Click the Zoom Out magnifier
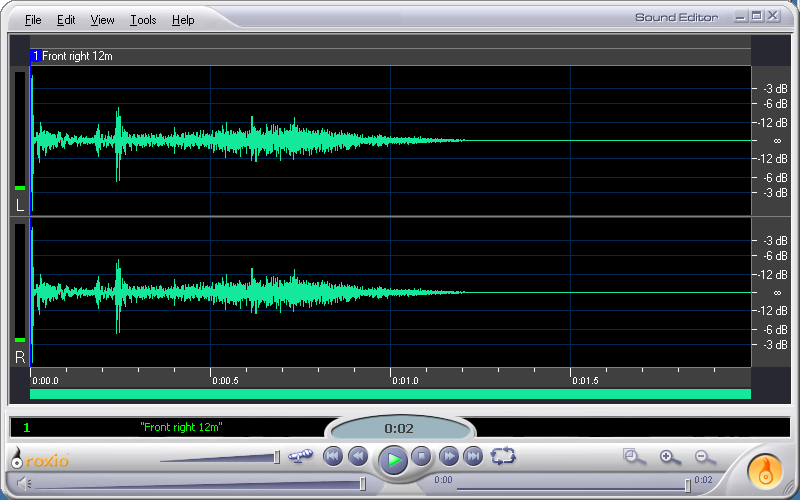The image size is (800, 500). (704, 457)
